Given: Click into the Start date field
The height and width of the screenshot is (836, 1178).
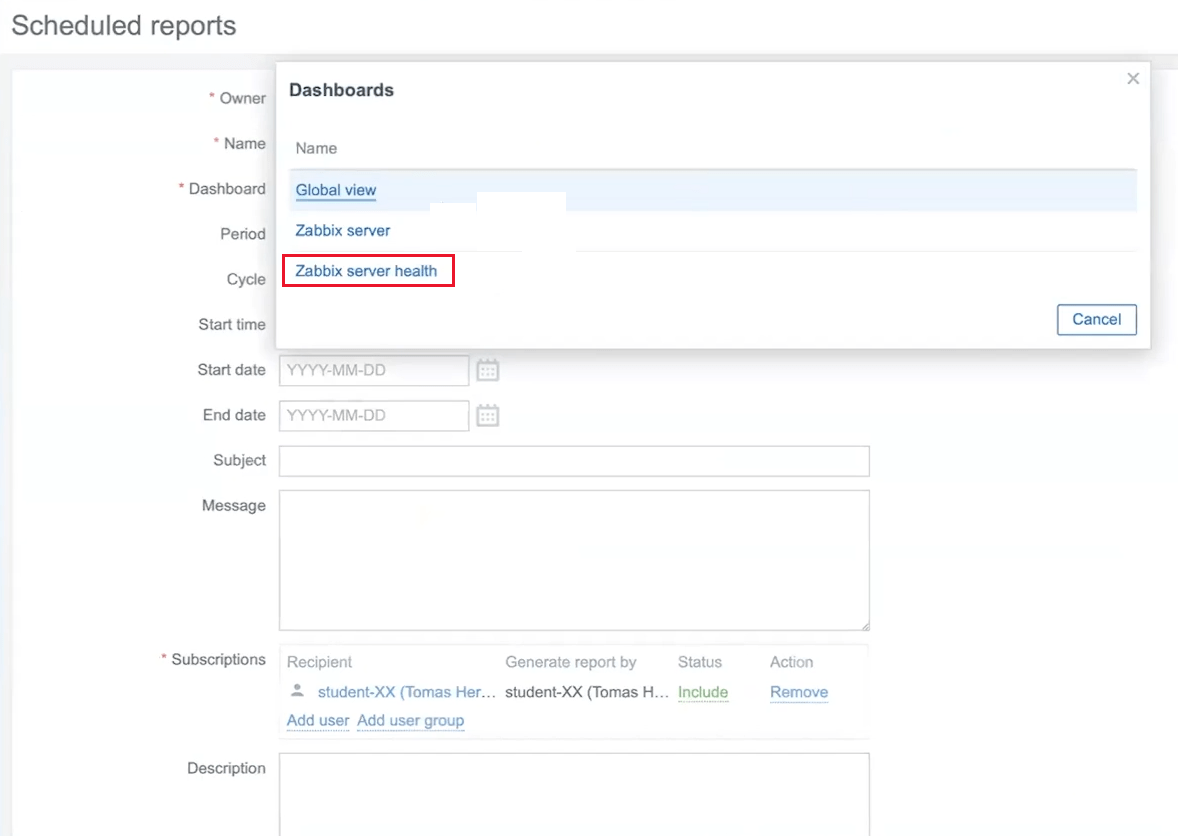Looking at the screenshot, I should click(x=373, y=370).
